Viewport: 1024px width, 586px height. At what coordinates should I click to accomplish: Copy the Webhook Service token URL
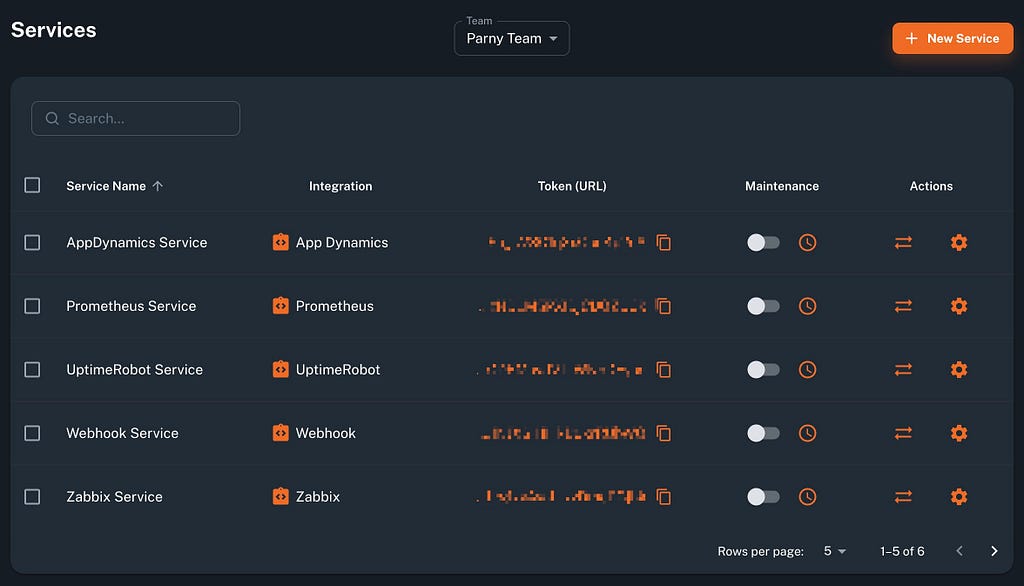tap(664, 433)
